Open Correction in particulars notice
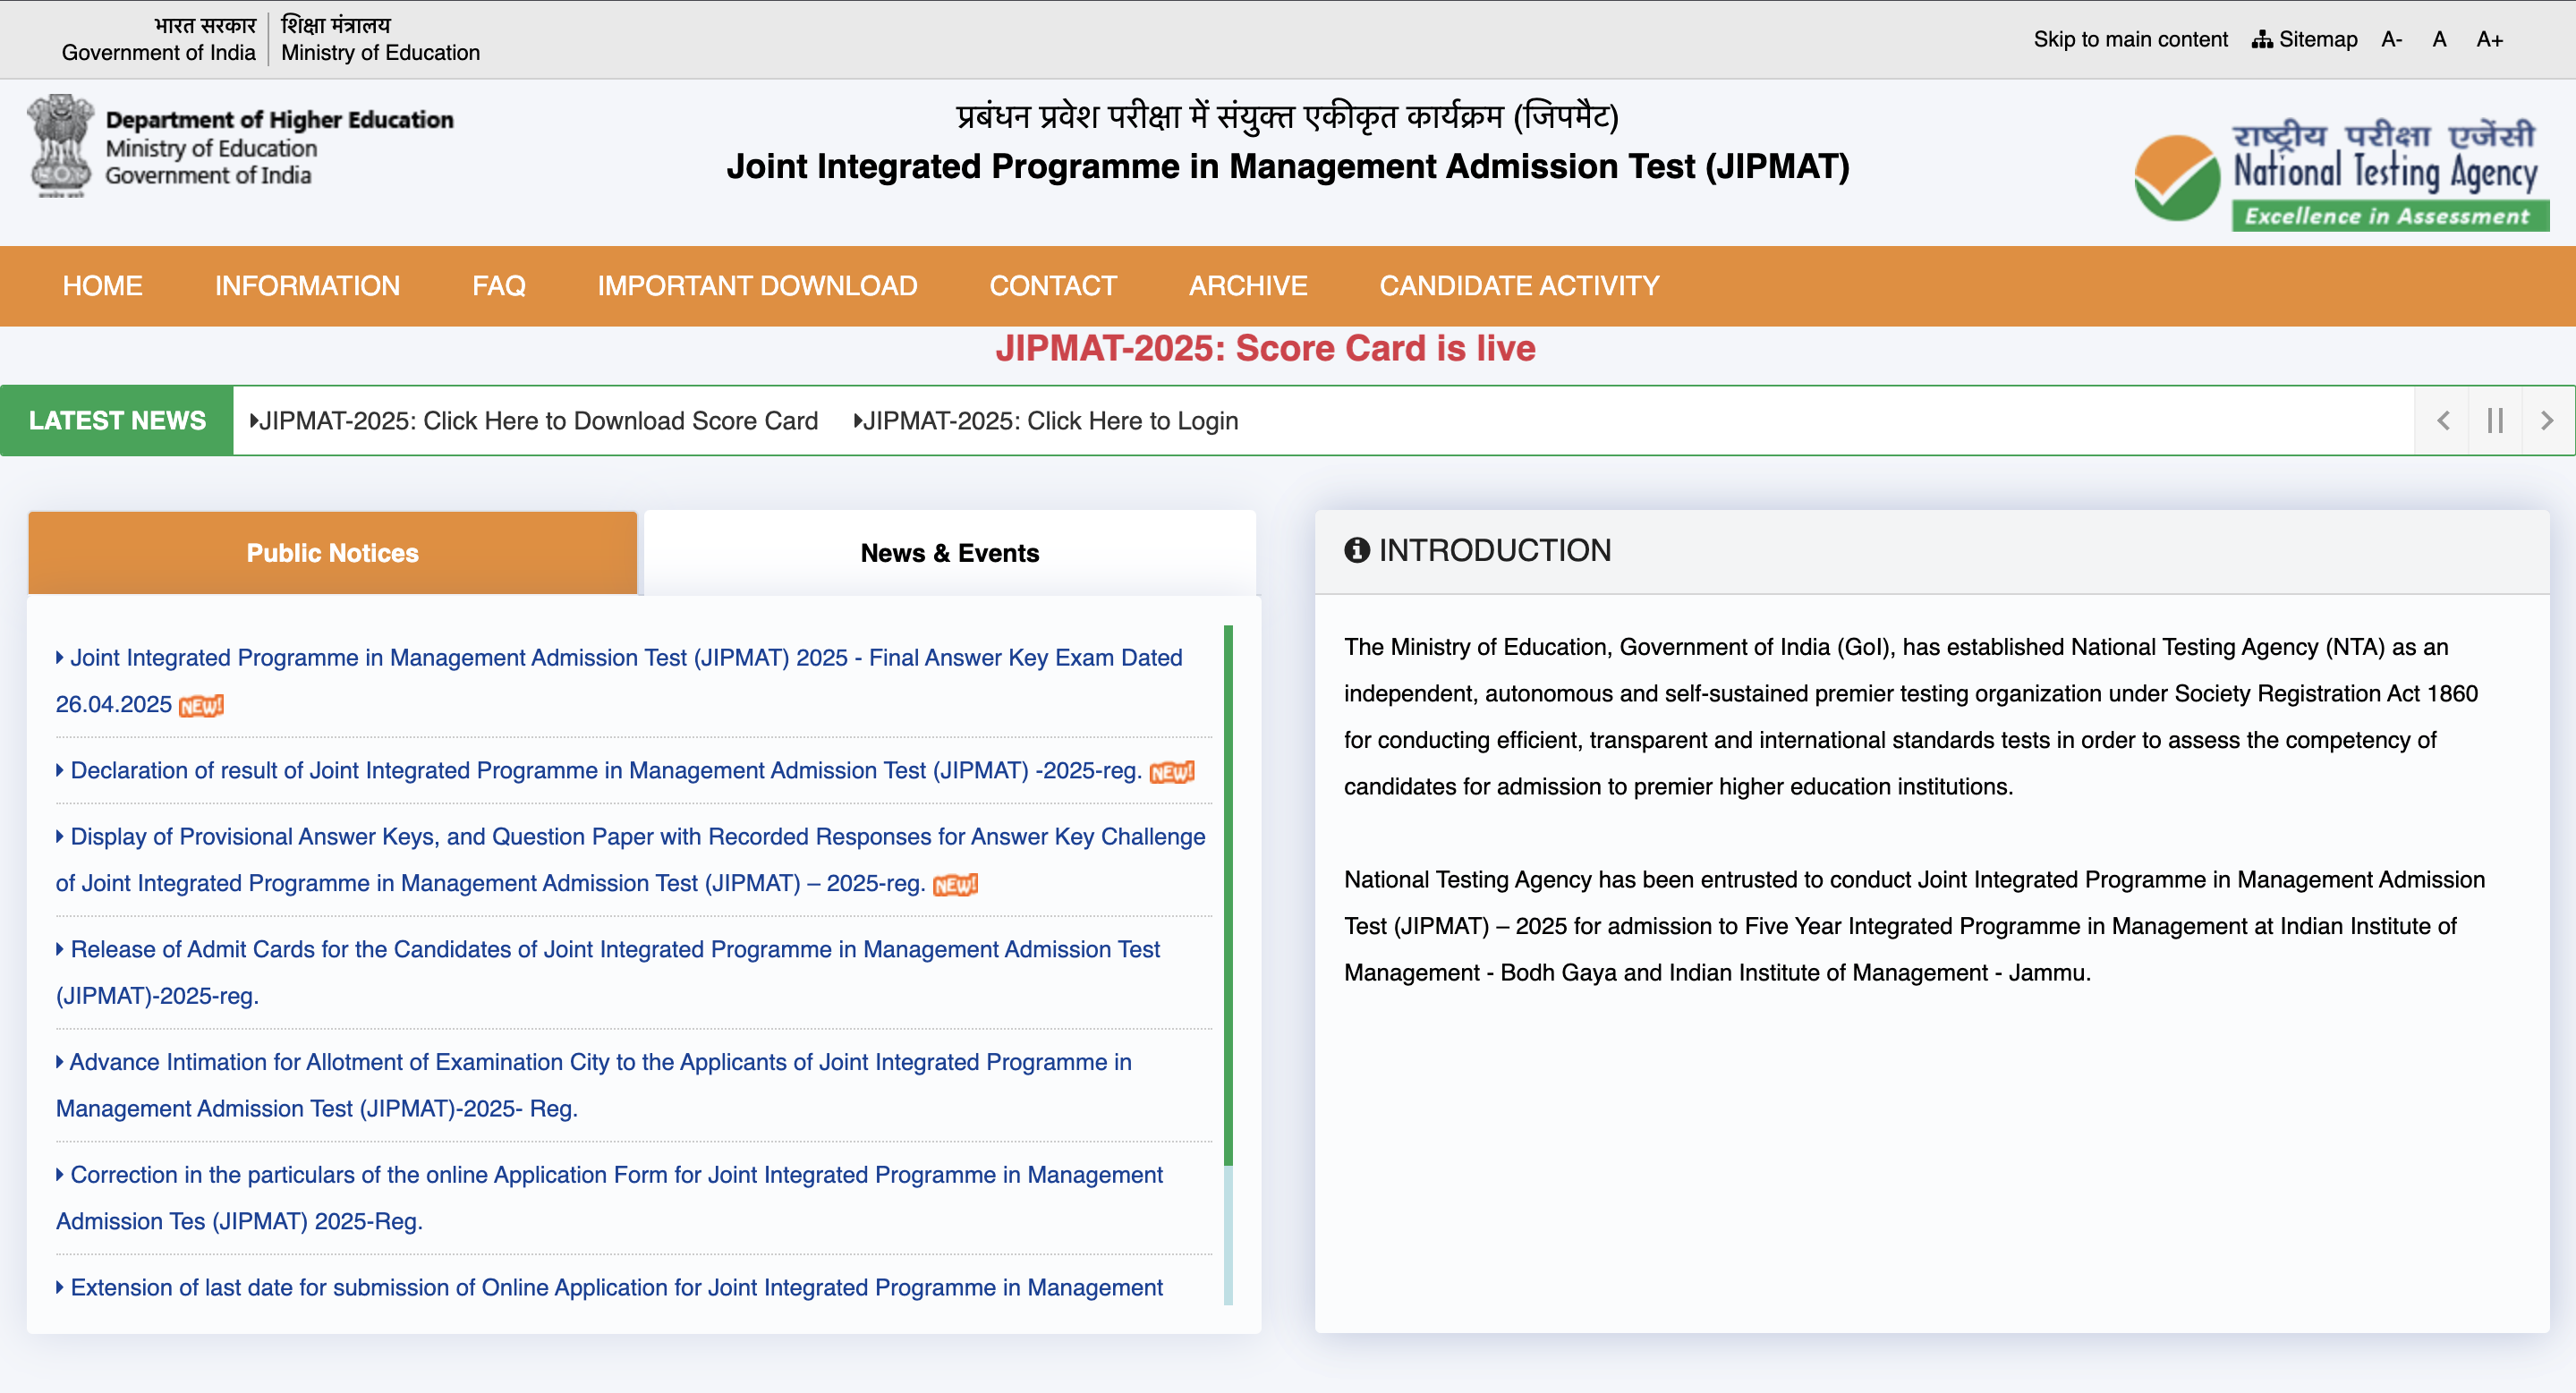 coord(609,1198)
